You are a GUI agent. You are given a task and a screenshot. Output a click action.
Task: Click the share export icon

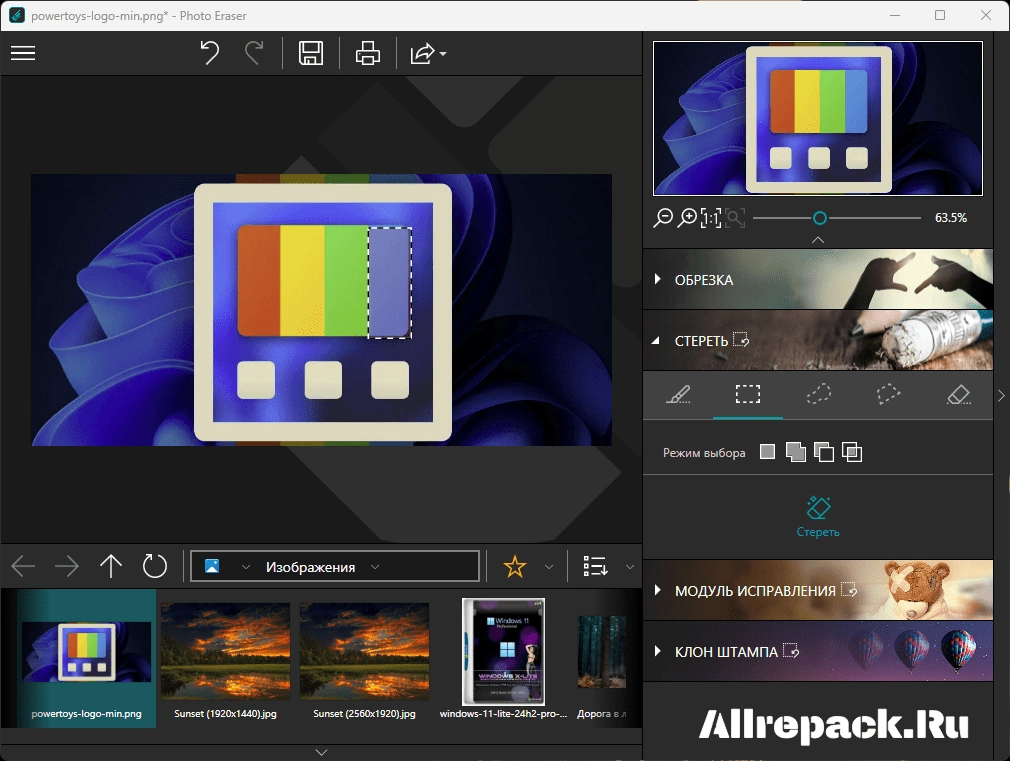click(423, 53)
